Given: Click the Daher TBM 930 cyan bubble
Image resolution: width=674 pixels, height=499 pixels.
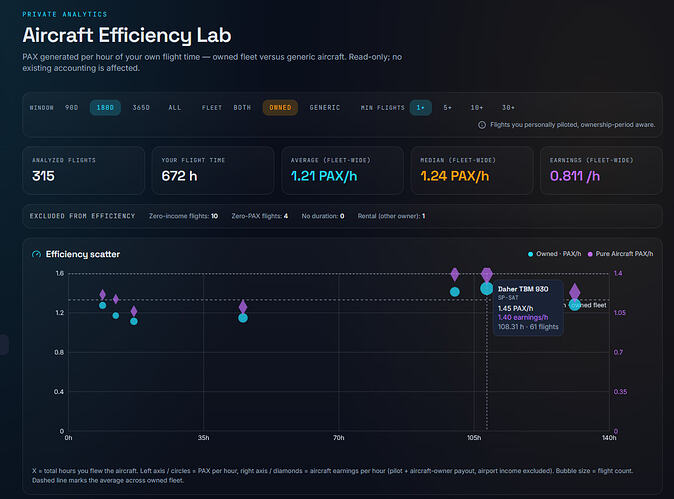Looking at the screenshot, I should coord(487,288).
